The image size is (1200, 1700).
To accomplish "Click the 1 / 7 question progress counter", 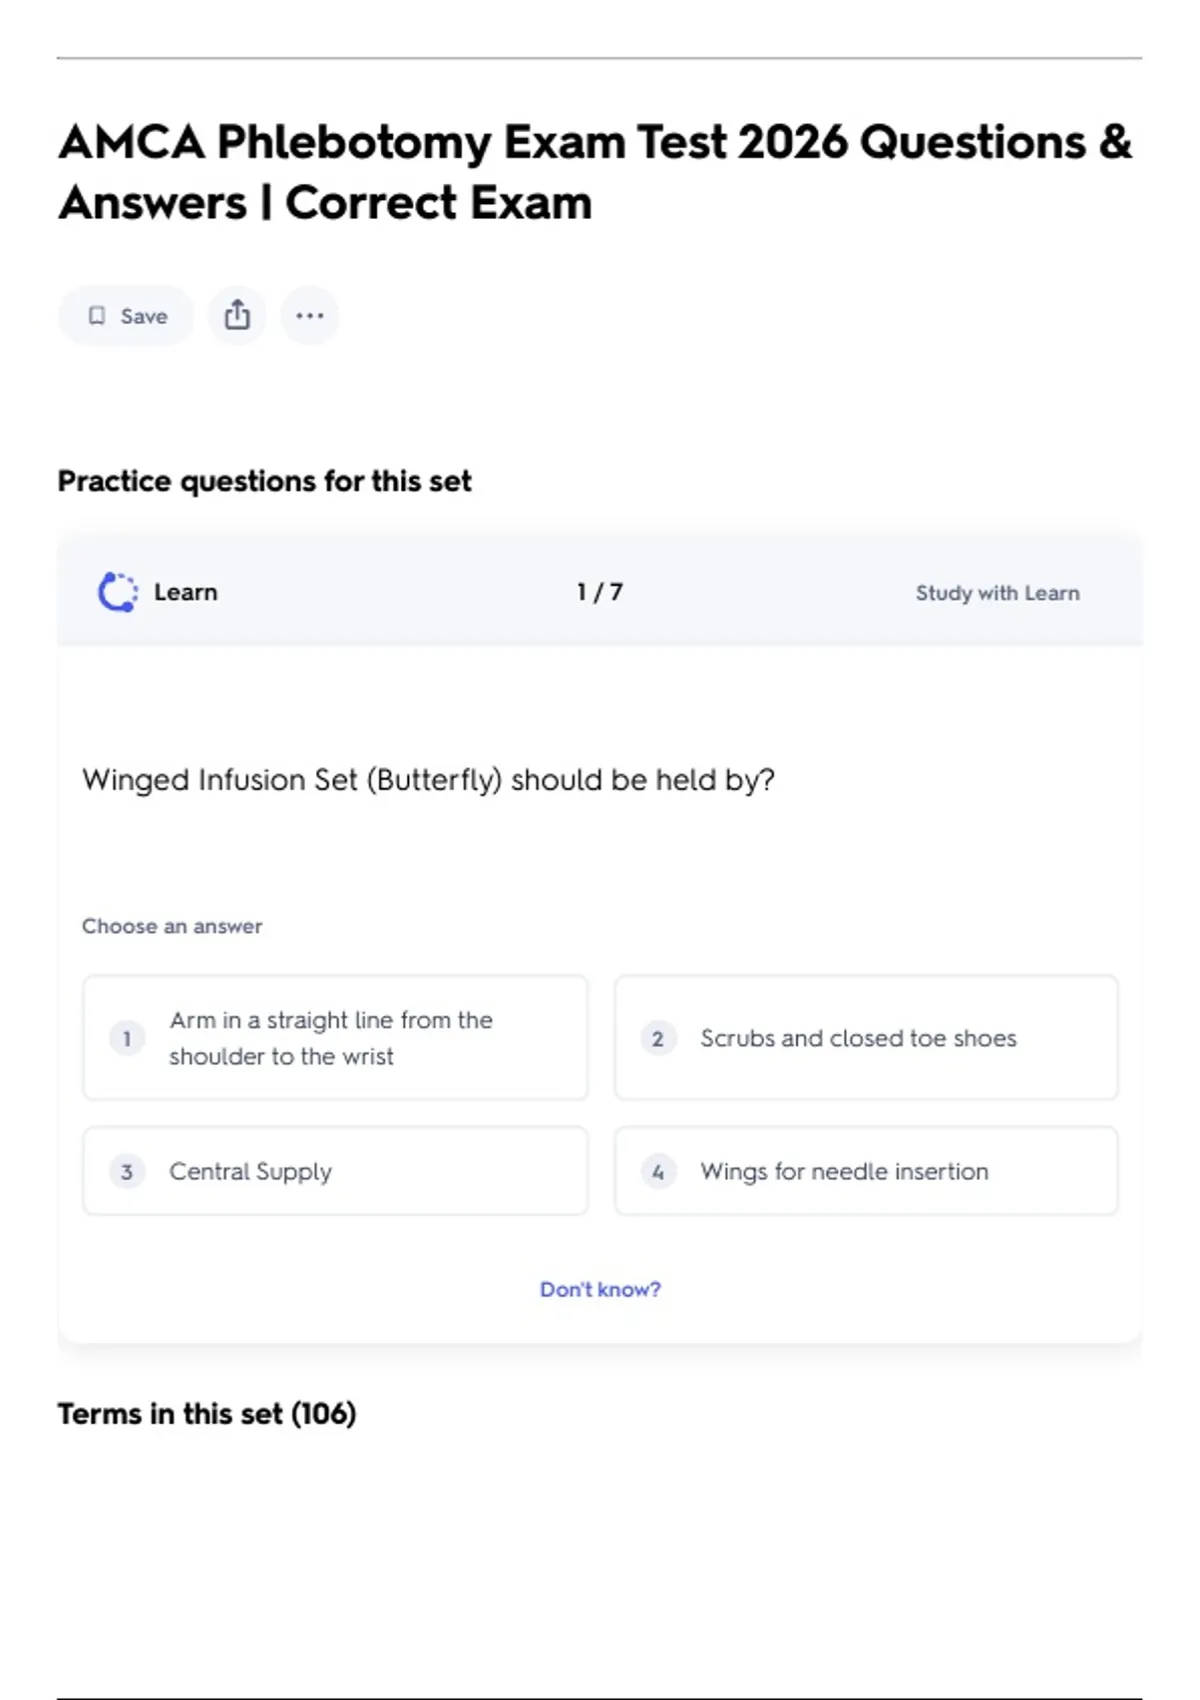I will click(600, 592).
